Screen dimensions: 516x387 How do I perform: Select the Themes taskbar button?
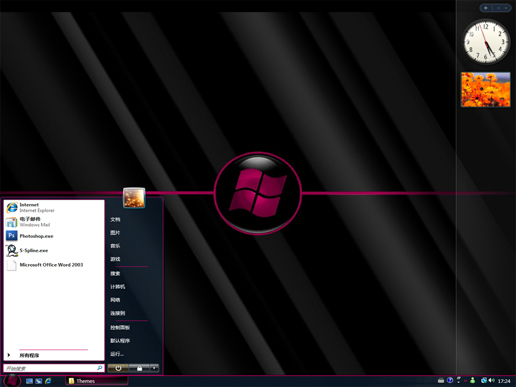pyautogui.click(x=97, y=381)
